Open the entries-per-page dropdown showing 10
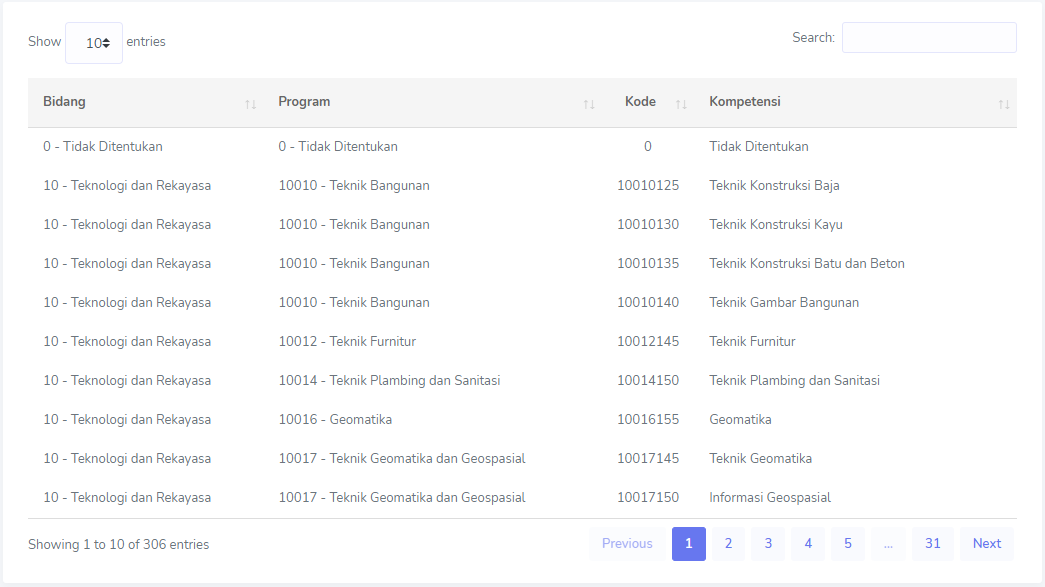The width and height of the screenshot is (1045, 587). [94, 43]
